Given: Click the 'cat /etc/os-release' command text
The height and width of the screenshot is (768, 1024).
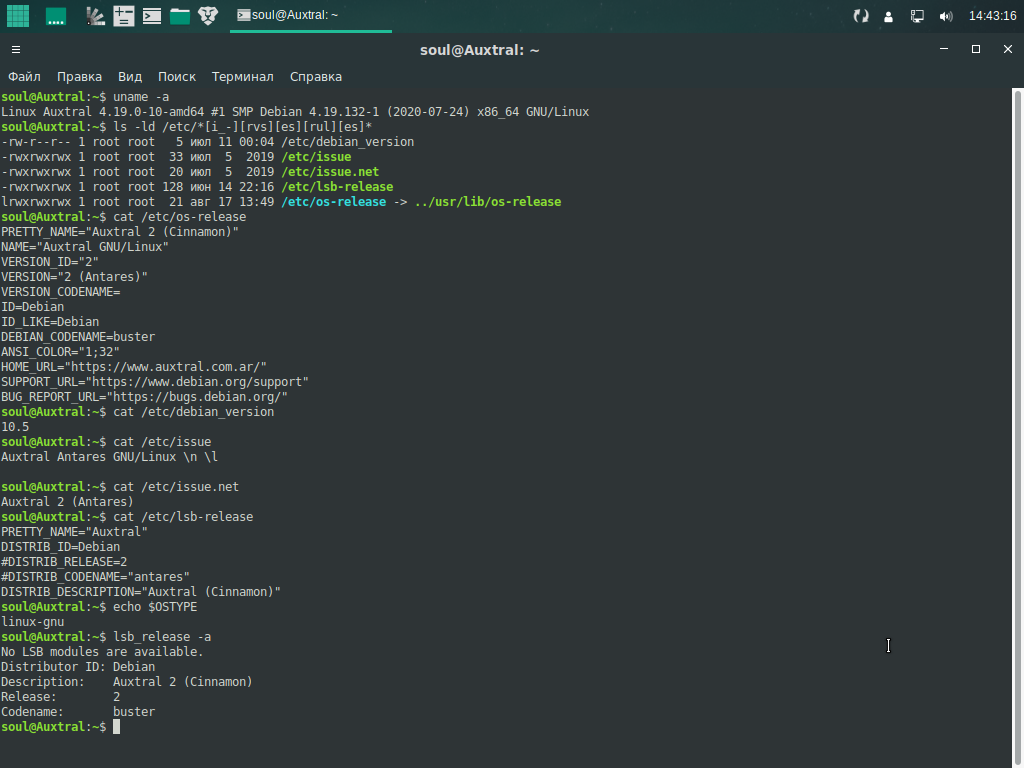Looking at the screenshot, I should pyautogui.click(x=180, y=217).
